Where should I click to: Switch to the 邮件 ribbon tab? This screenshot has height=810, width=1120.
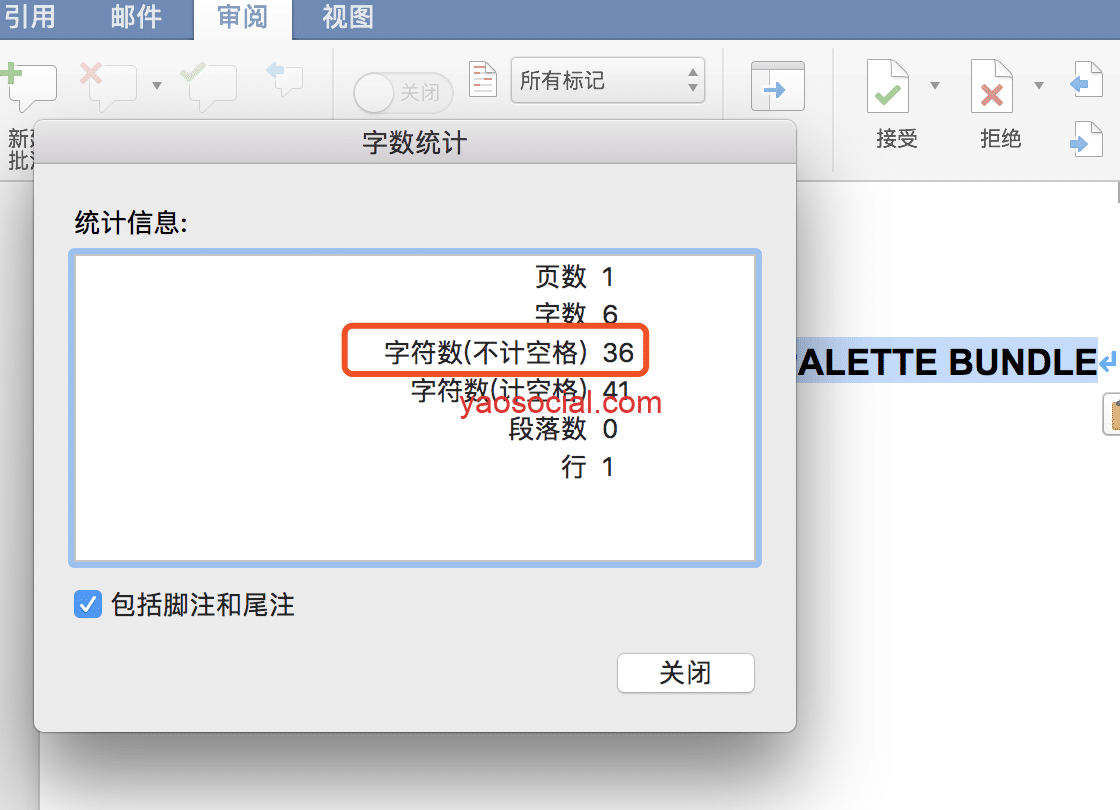[x=136, y=17]
